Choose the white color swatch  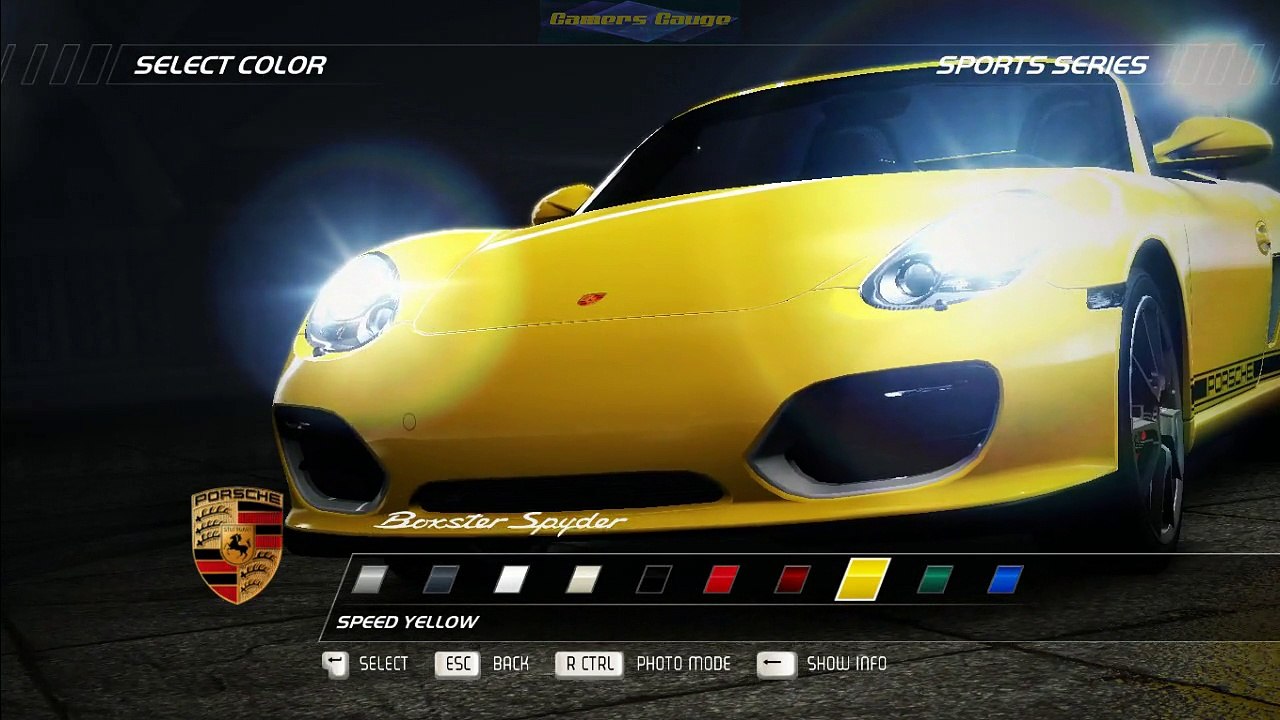[512, 579]
